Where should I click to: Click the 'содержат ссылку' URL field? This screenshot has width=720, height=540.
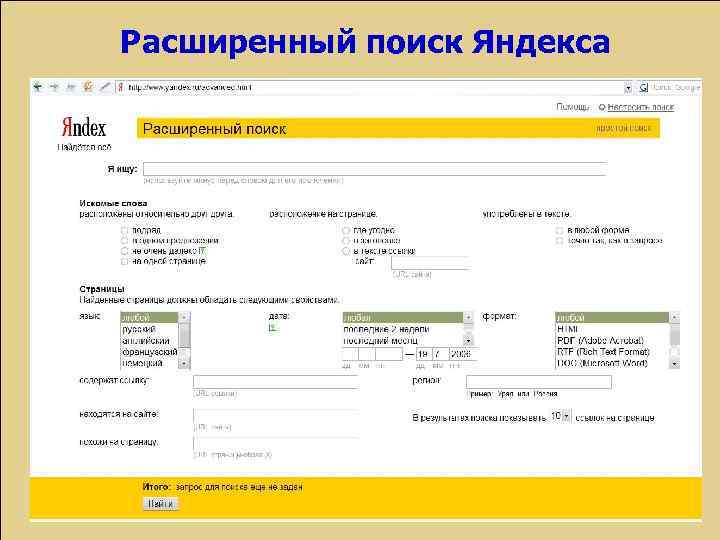276,382
